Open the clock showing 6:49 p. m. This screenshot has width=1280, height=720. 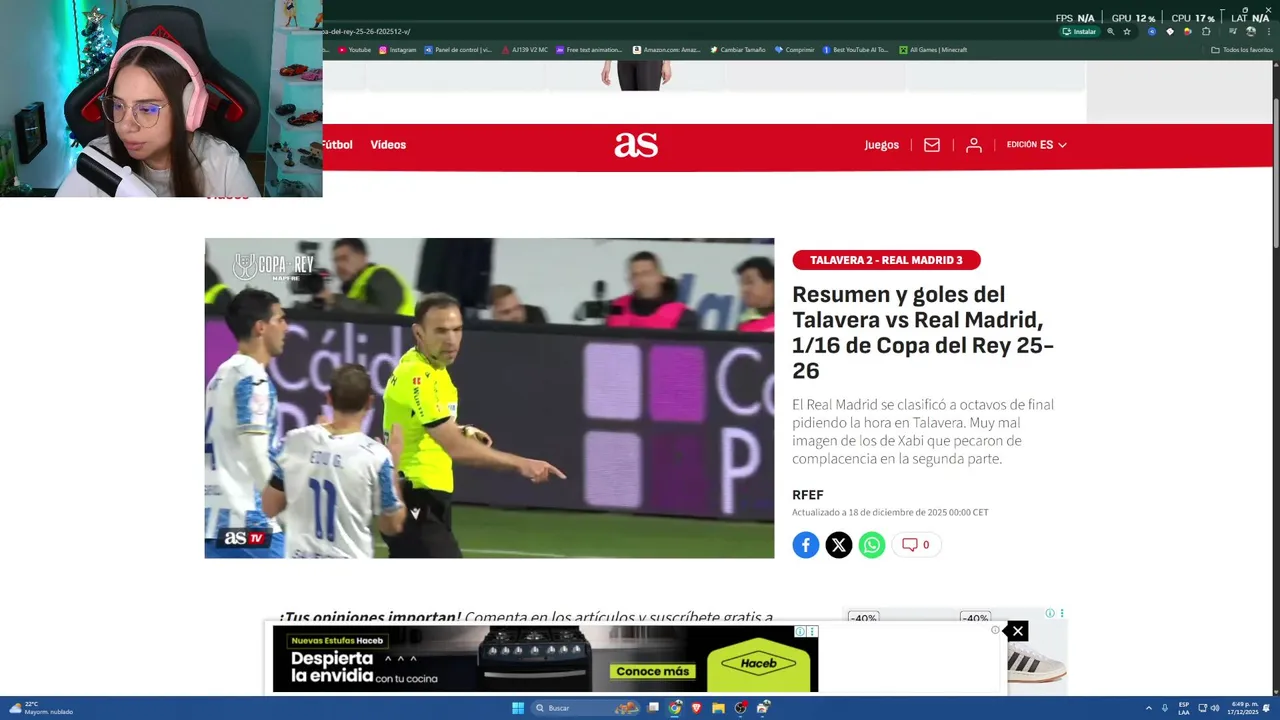tap(1243, 708)
